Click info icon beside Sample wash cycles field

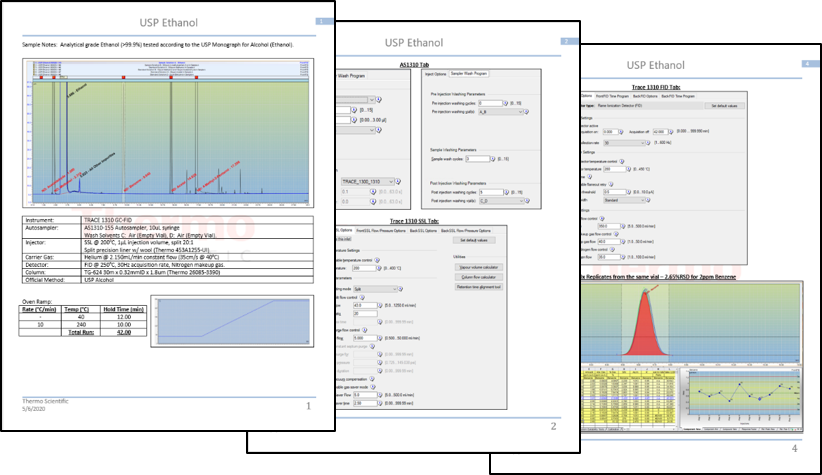492,159
